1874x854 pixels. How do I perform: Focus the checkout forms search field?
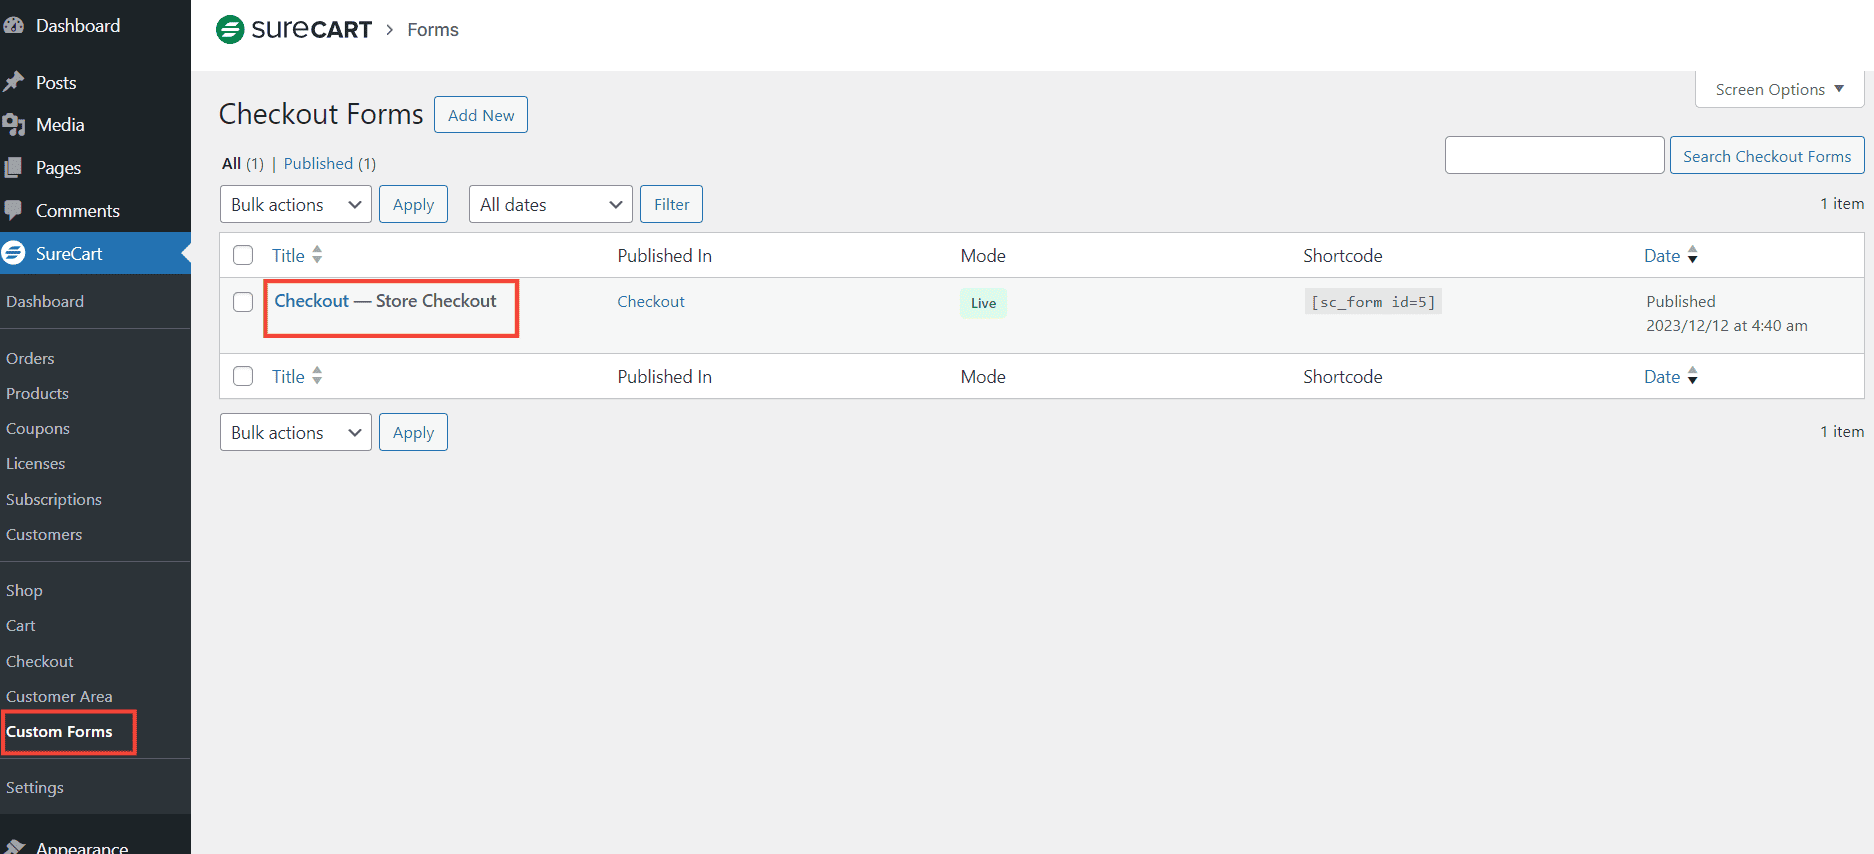1554,156
